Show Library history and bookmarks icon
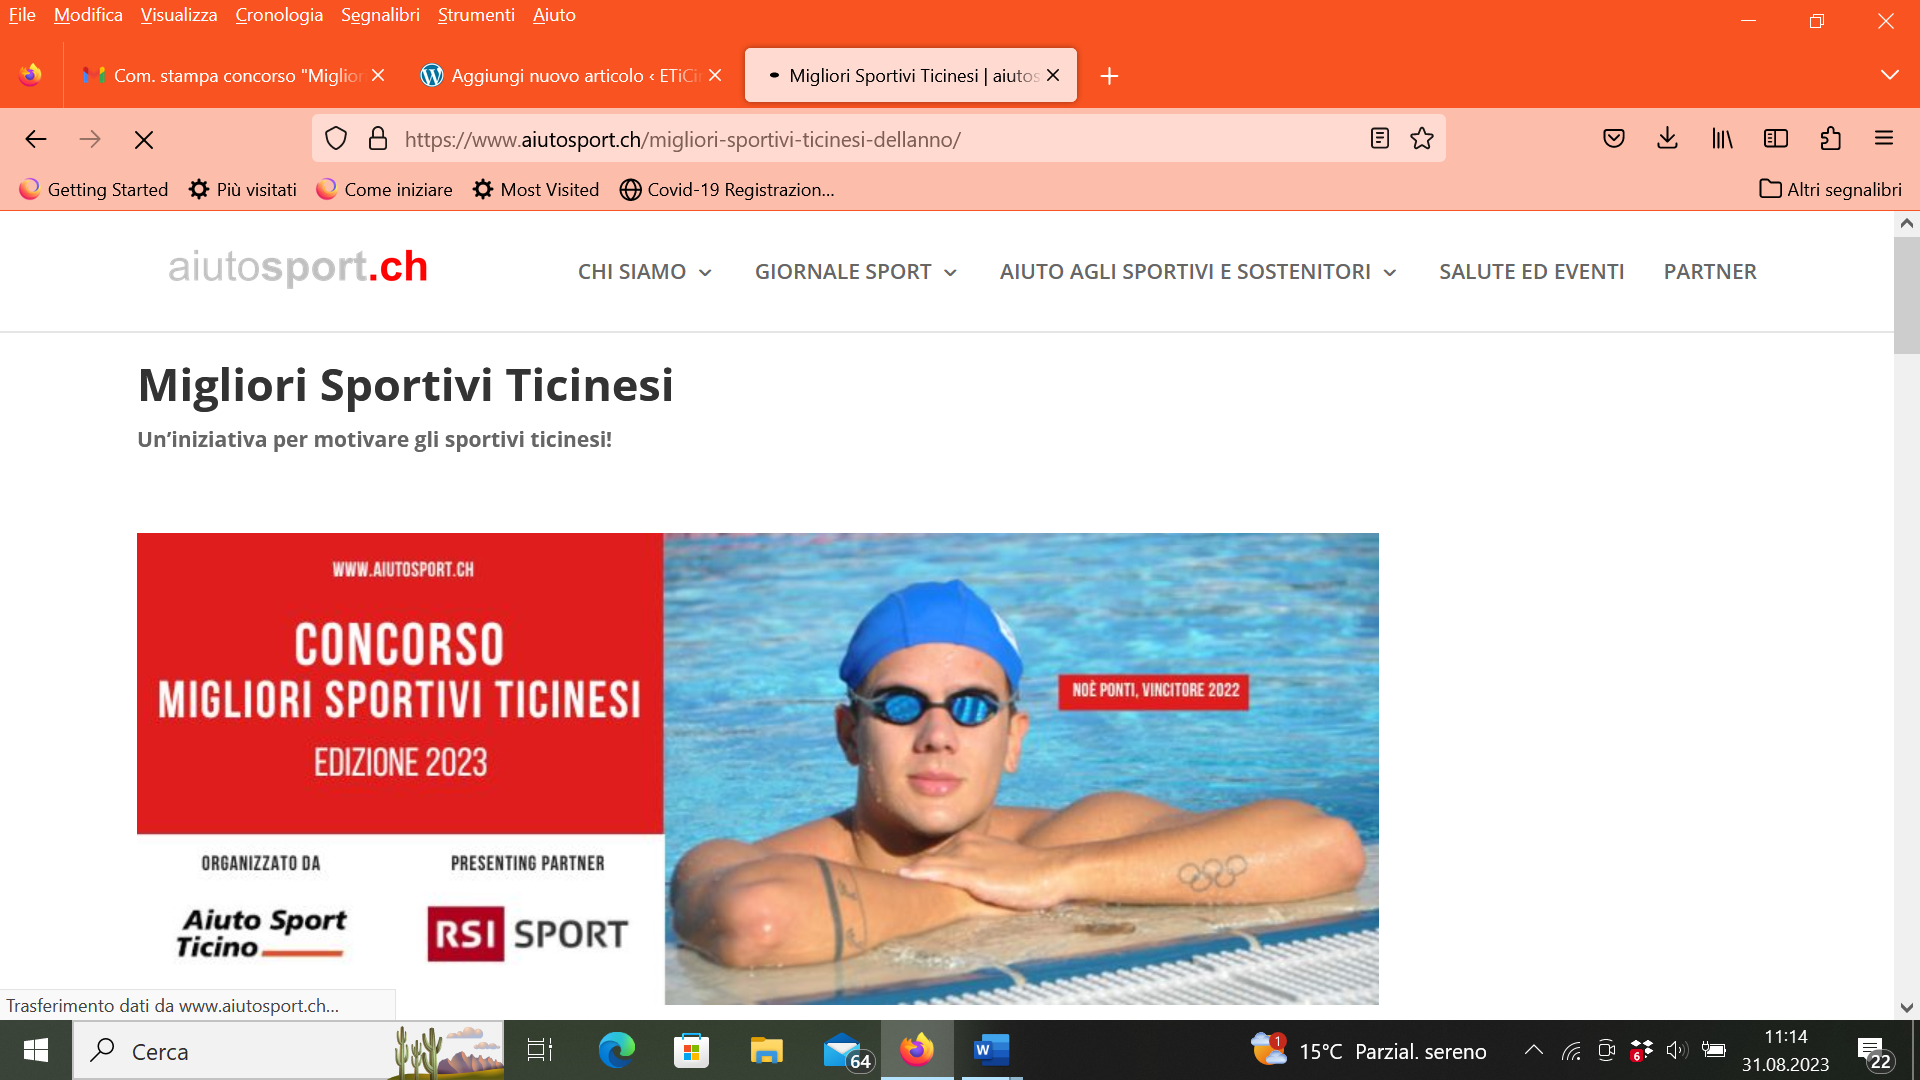 [x=1722, y=139]
